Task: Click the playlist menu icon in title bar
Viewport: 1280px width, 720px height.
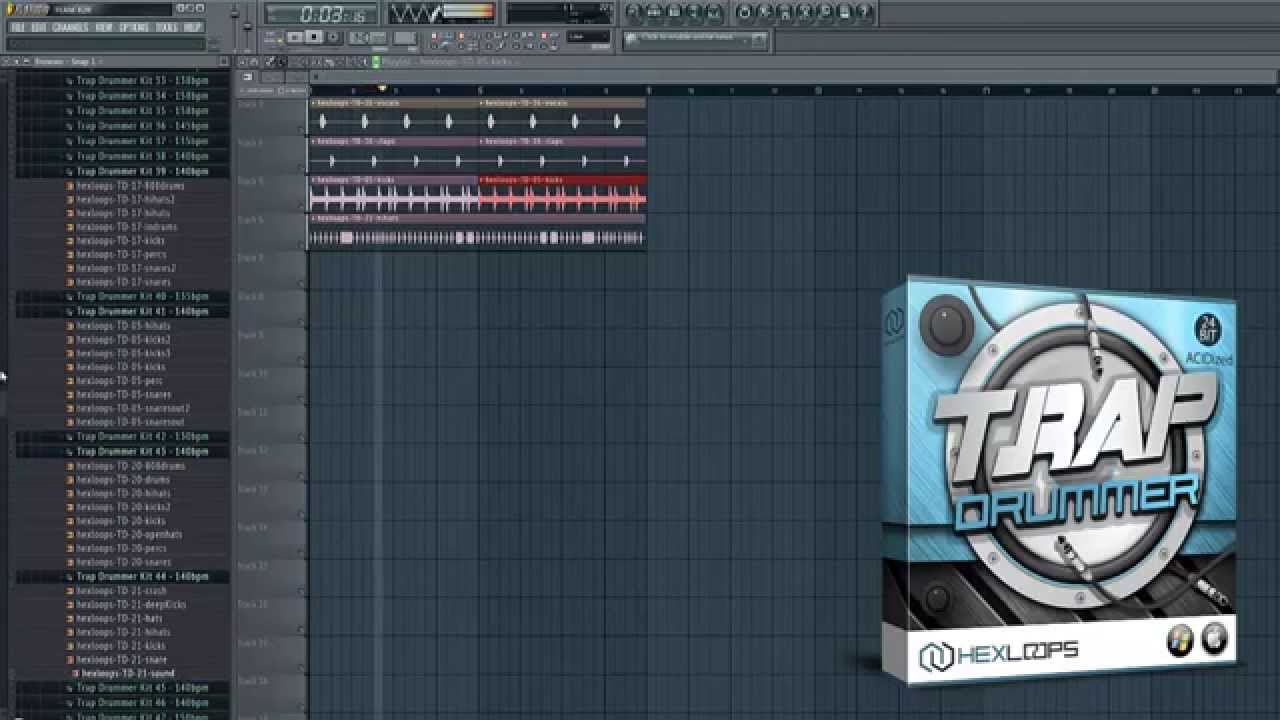Action: pyautogui.click(x=245, y=62)
